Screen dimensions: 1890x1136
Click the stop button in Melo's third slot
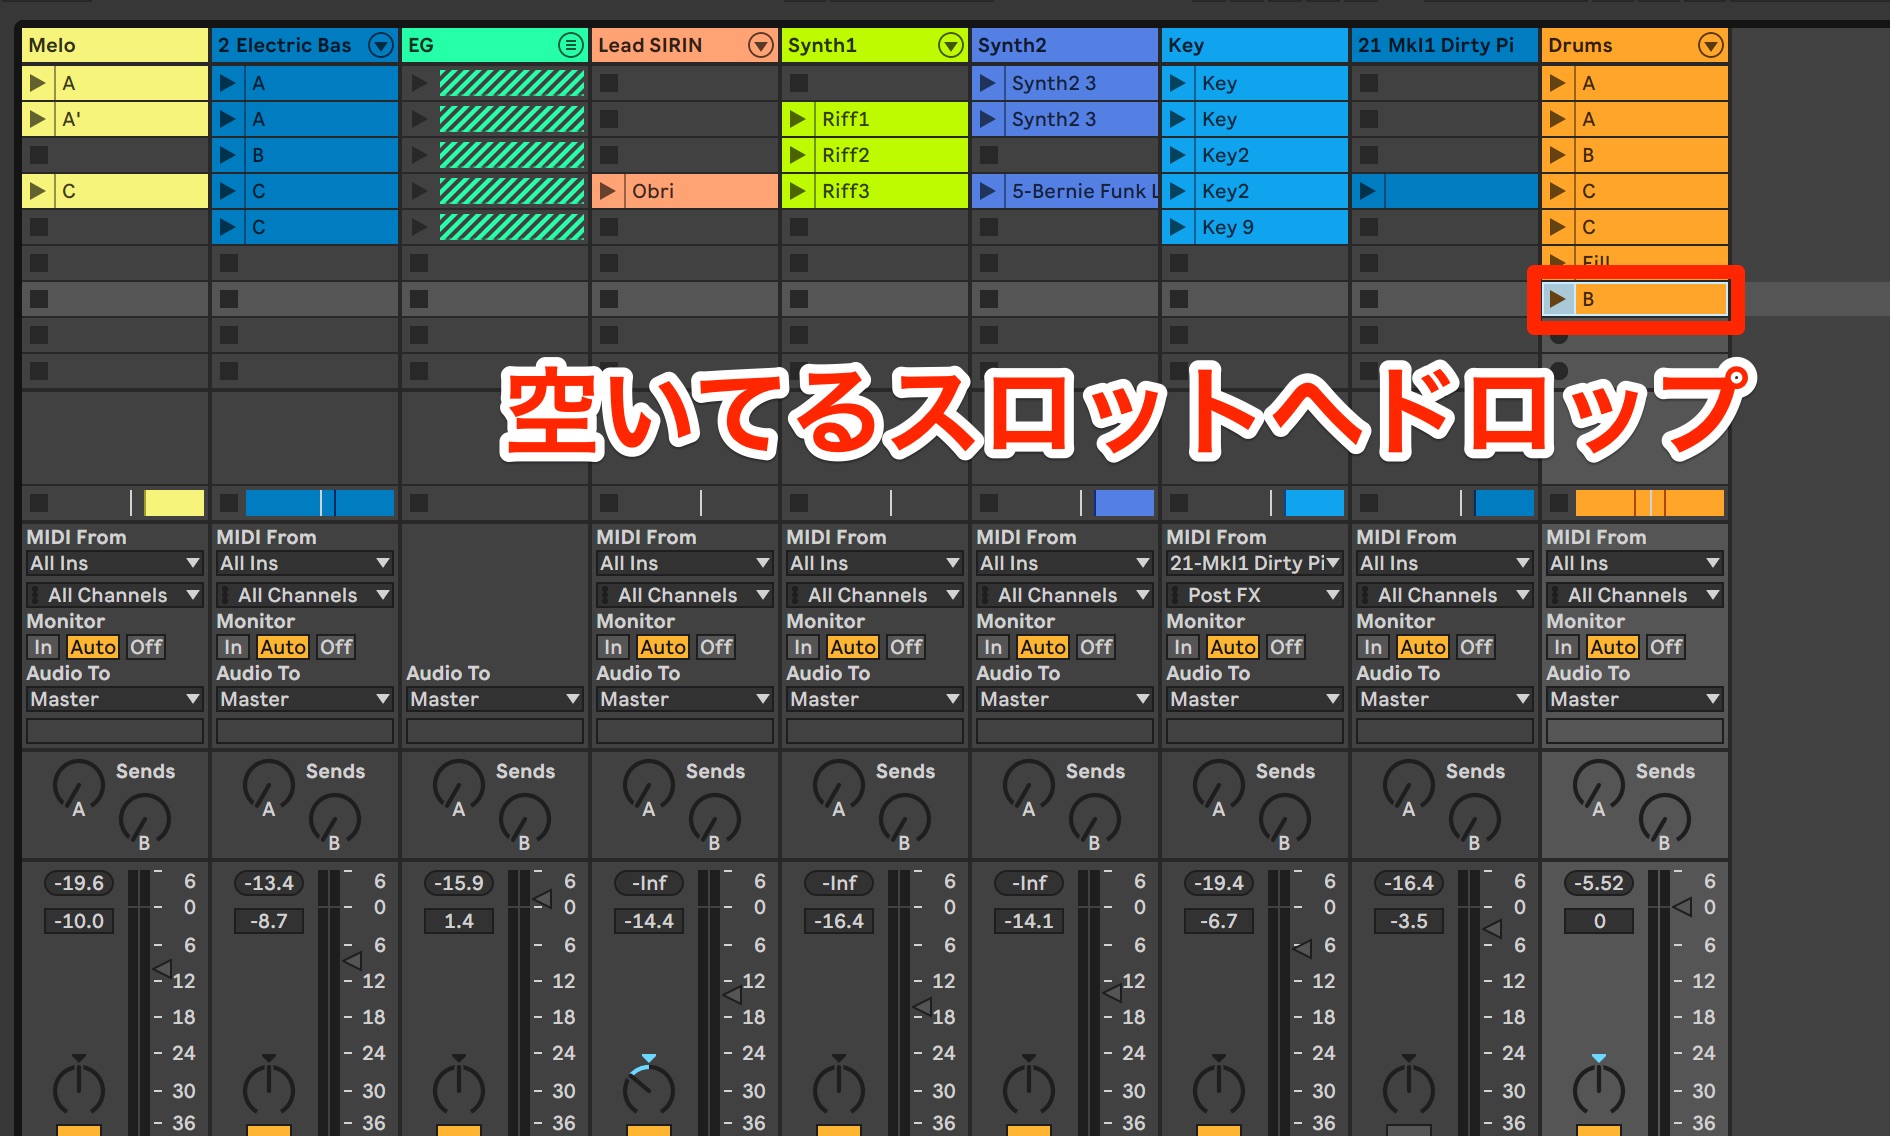click(x=39, y=155)
